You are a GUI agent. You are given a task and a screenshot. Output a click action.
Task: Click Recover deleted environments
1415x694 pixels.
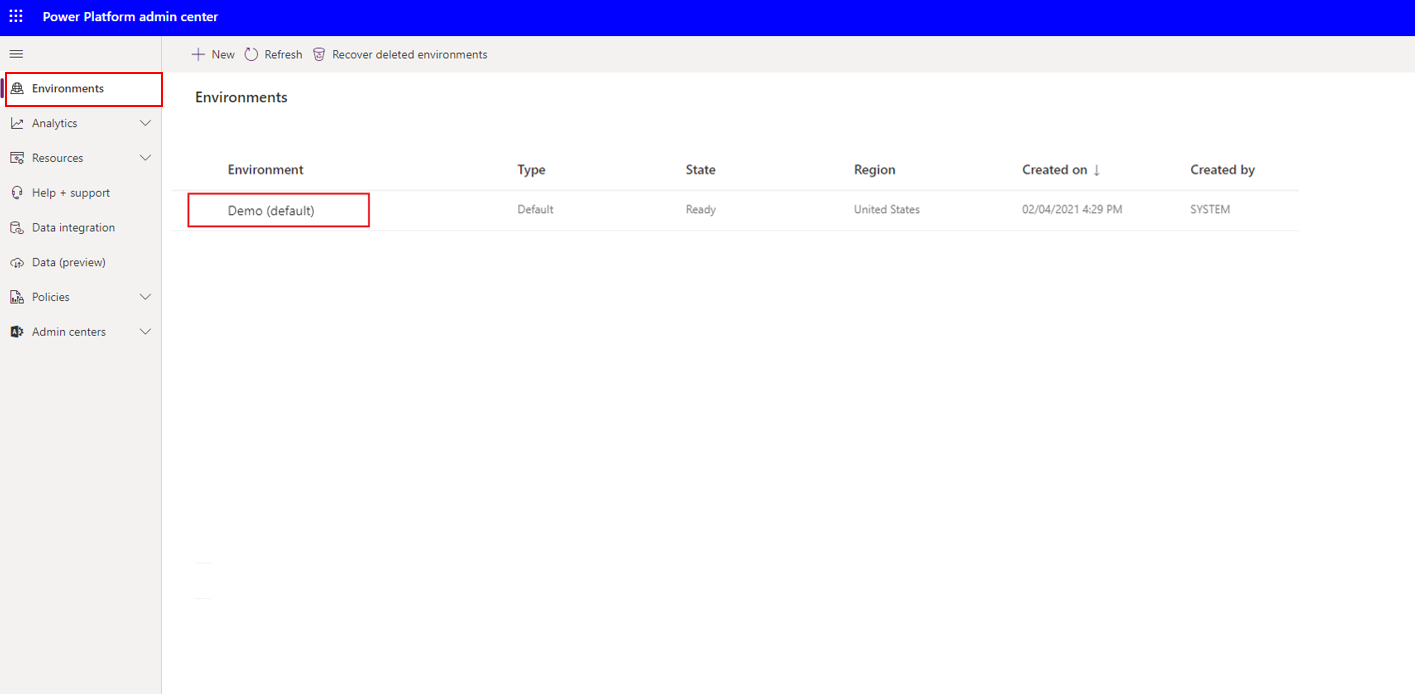(x=399, y=54)
